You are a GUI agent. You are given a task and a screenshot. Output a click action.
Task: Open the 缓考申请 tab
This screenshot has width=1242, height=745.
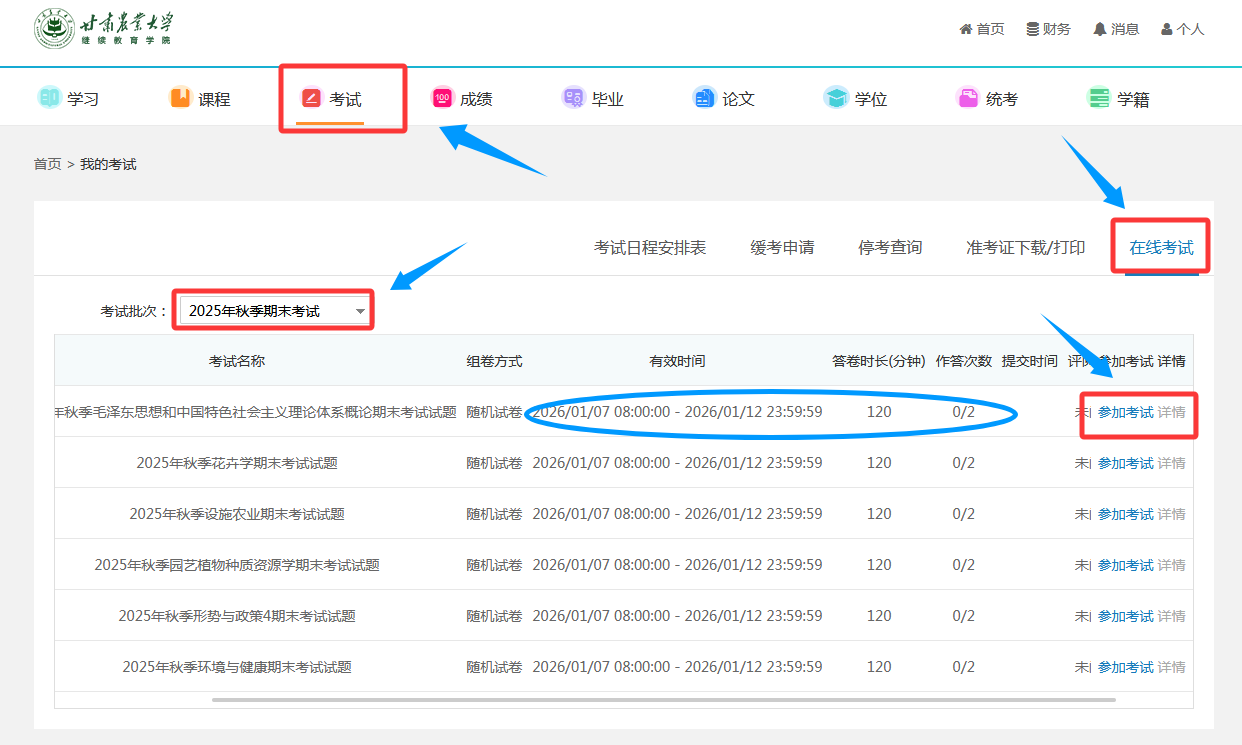pyautogui.click(x=782, y=248)
